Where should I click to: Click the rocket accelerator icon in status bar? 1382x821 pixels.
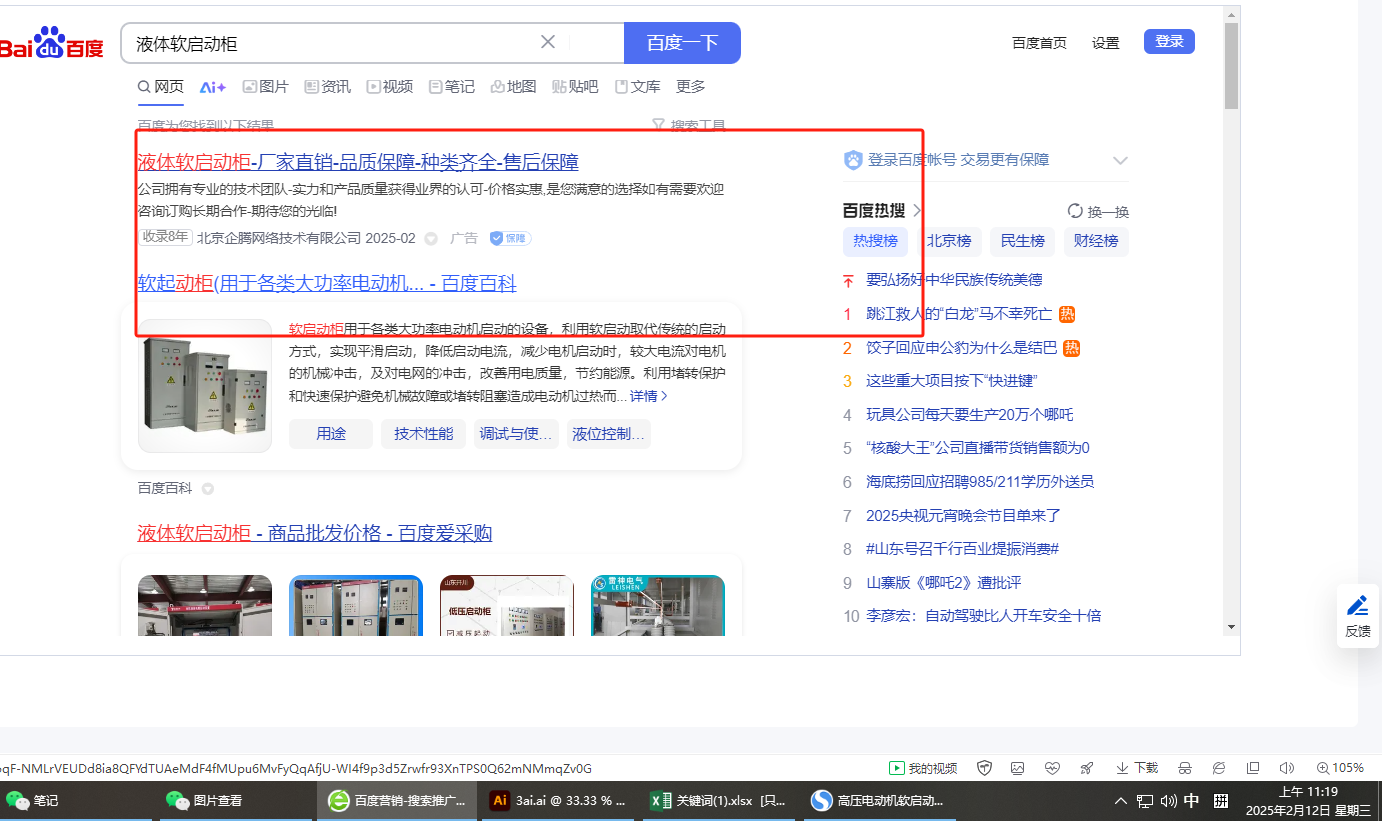click(x=1086, y=768)
